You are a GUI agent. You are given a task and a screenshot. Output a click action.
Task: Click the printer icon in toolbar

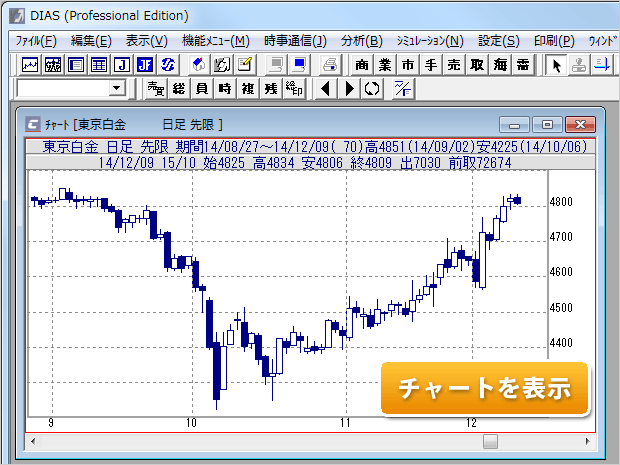pos(329,65)
